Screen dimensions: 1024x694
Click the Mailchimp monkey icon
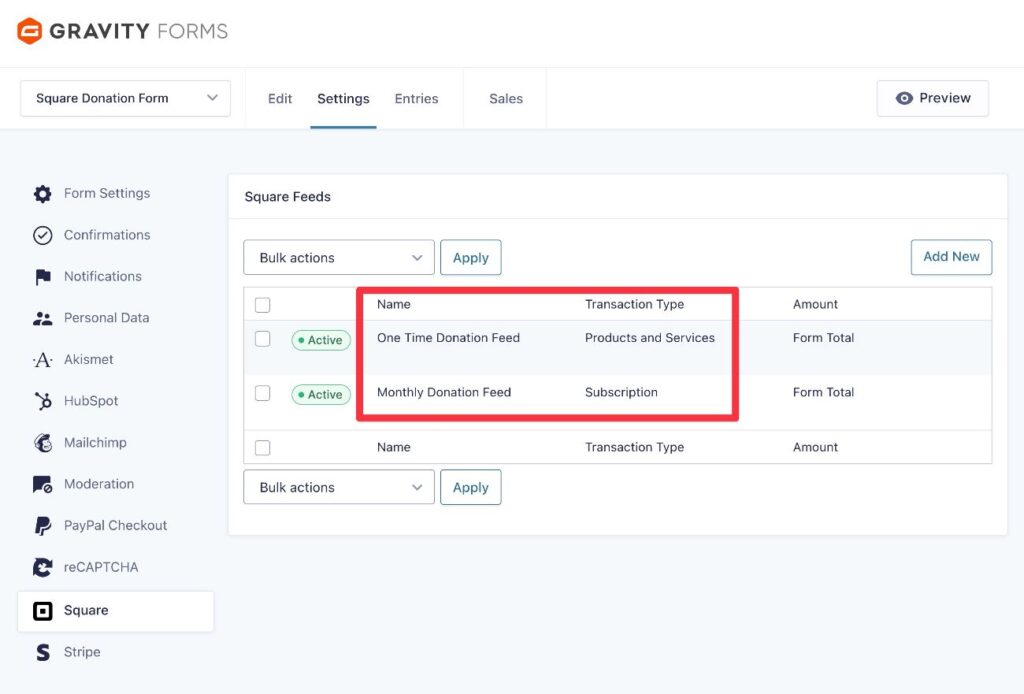[x=42, y=443]
